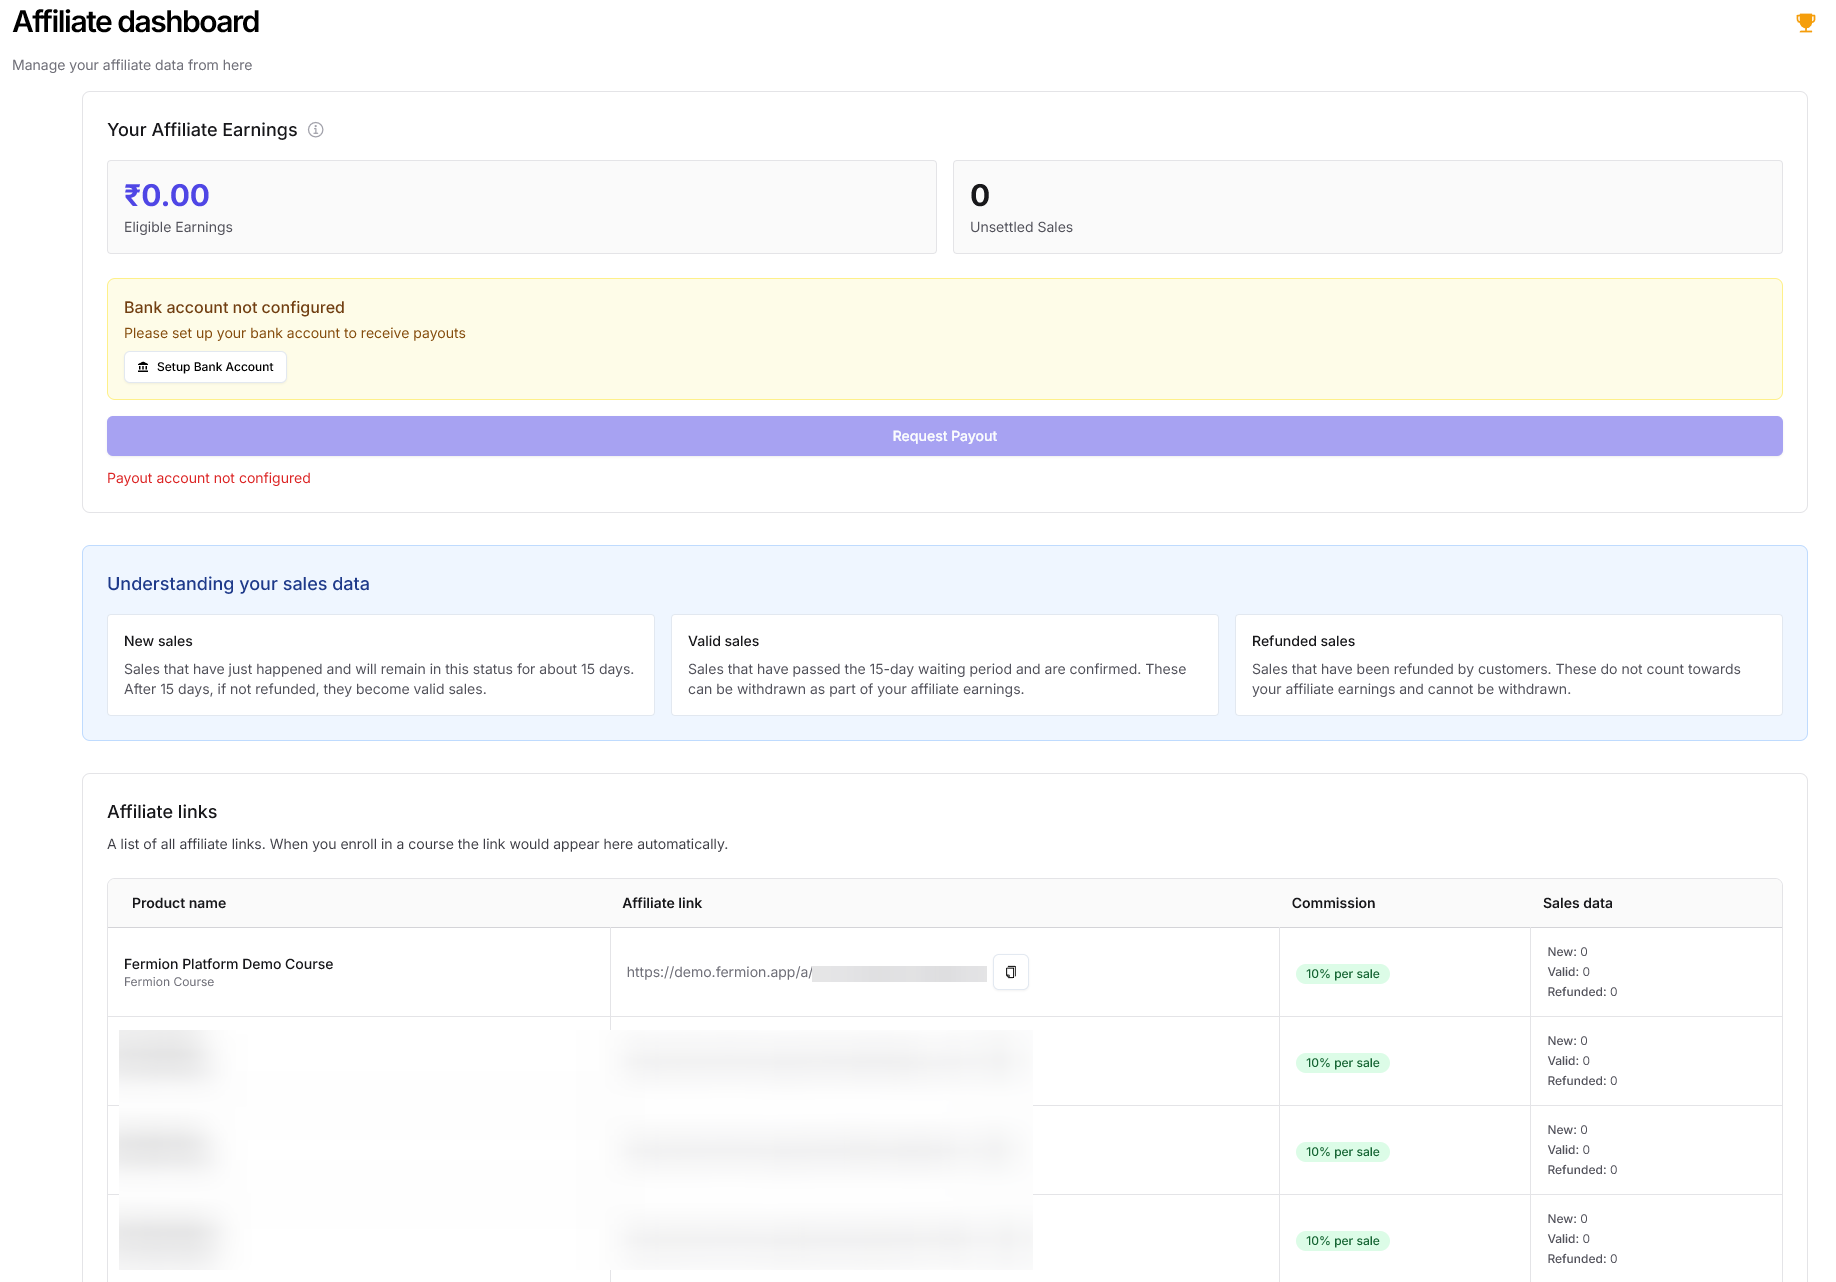Screen dimensions: 1836x1282
Task: Select the Eligible Earnings amount card
Action: pyautogui.click(x=522, y=206)
